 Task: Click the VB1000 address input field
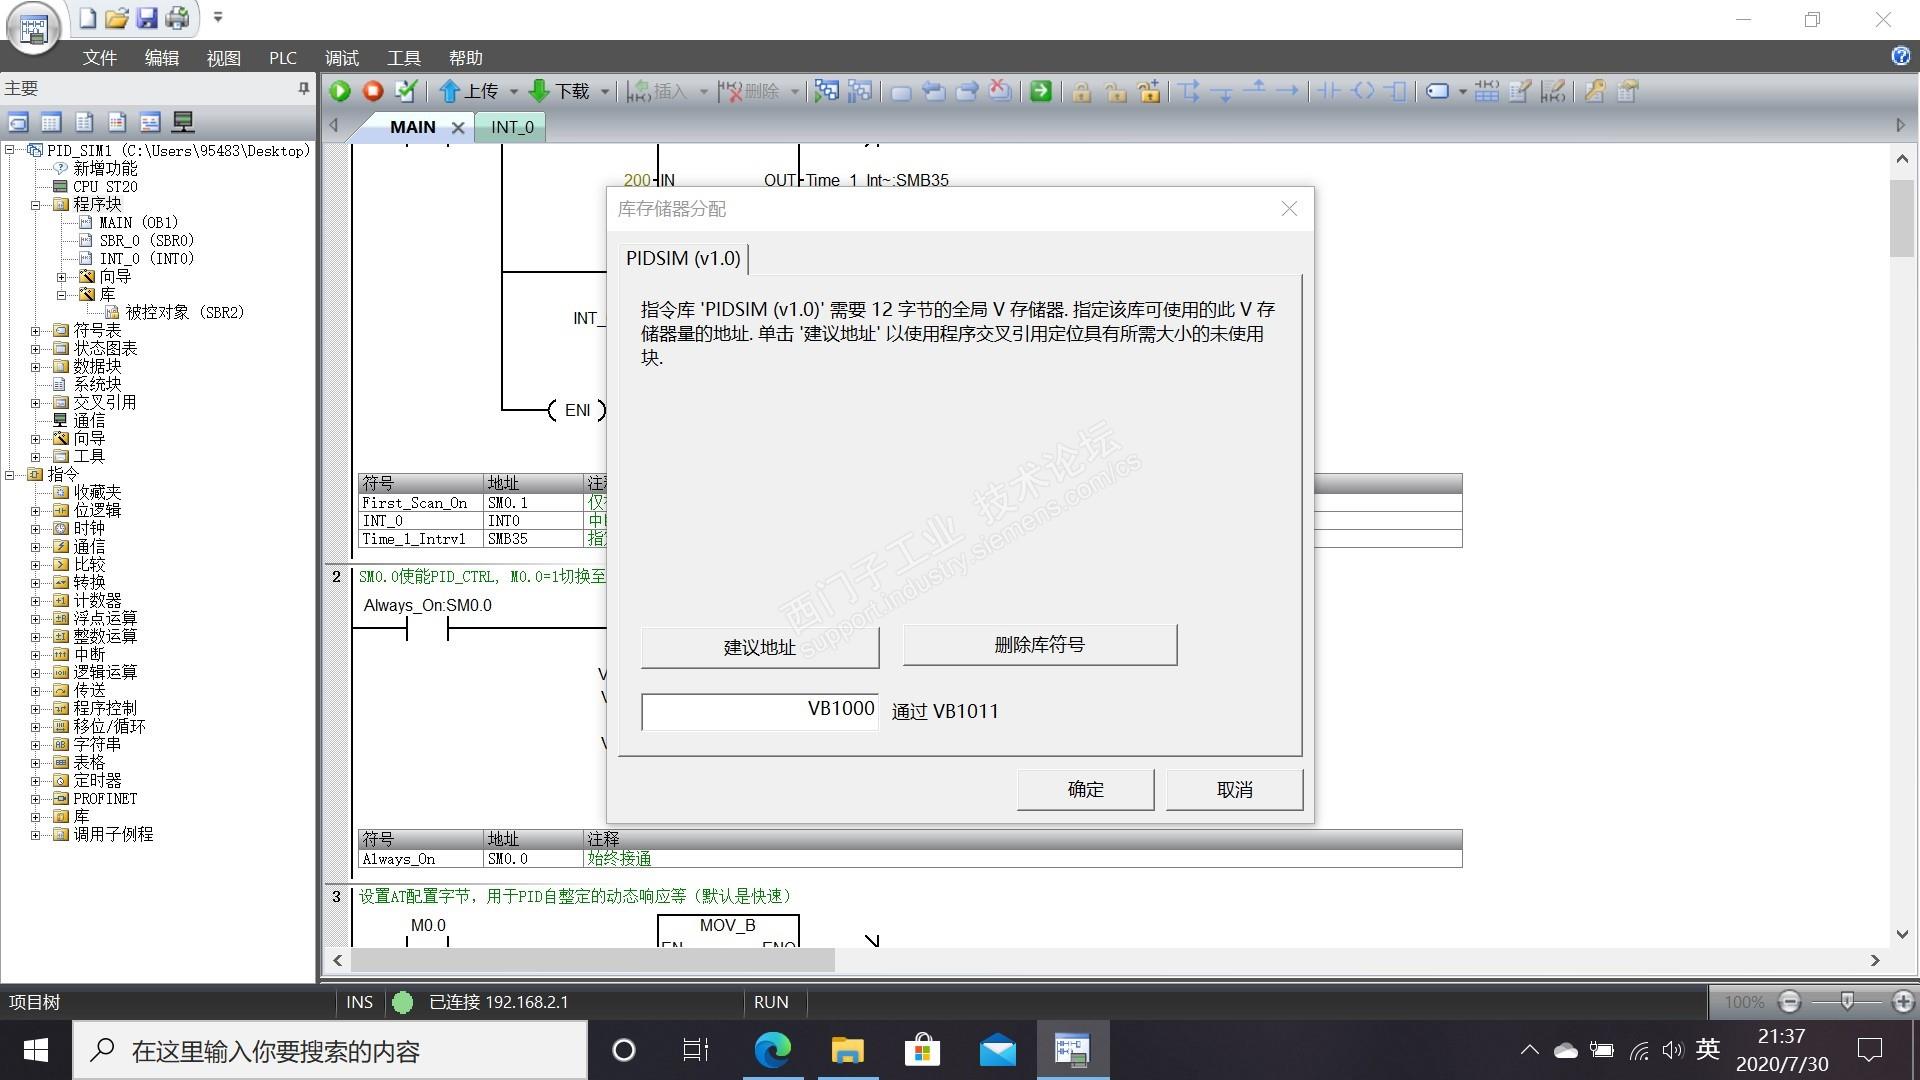click(760, 711)
